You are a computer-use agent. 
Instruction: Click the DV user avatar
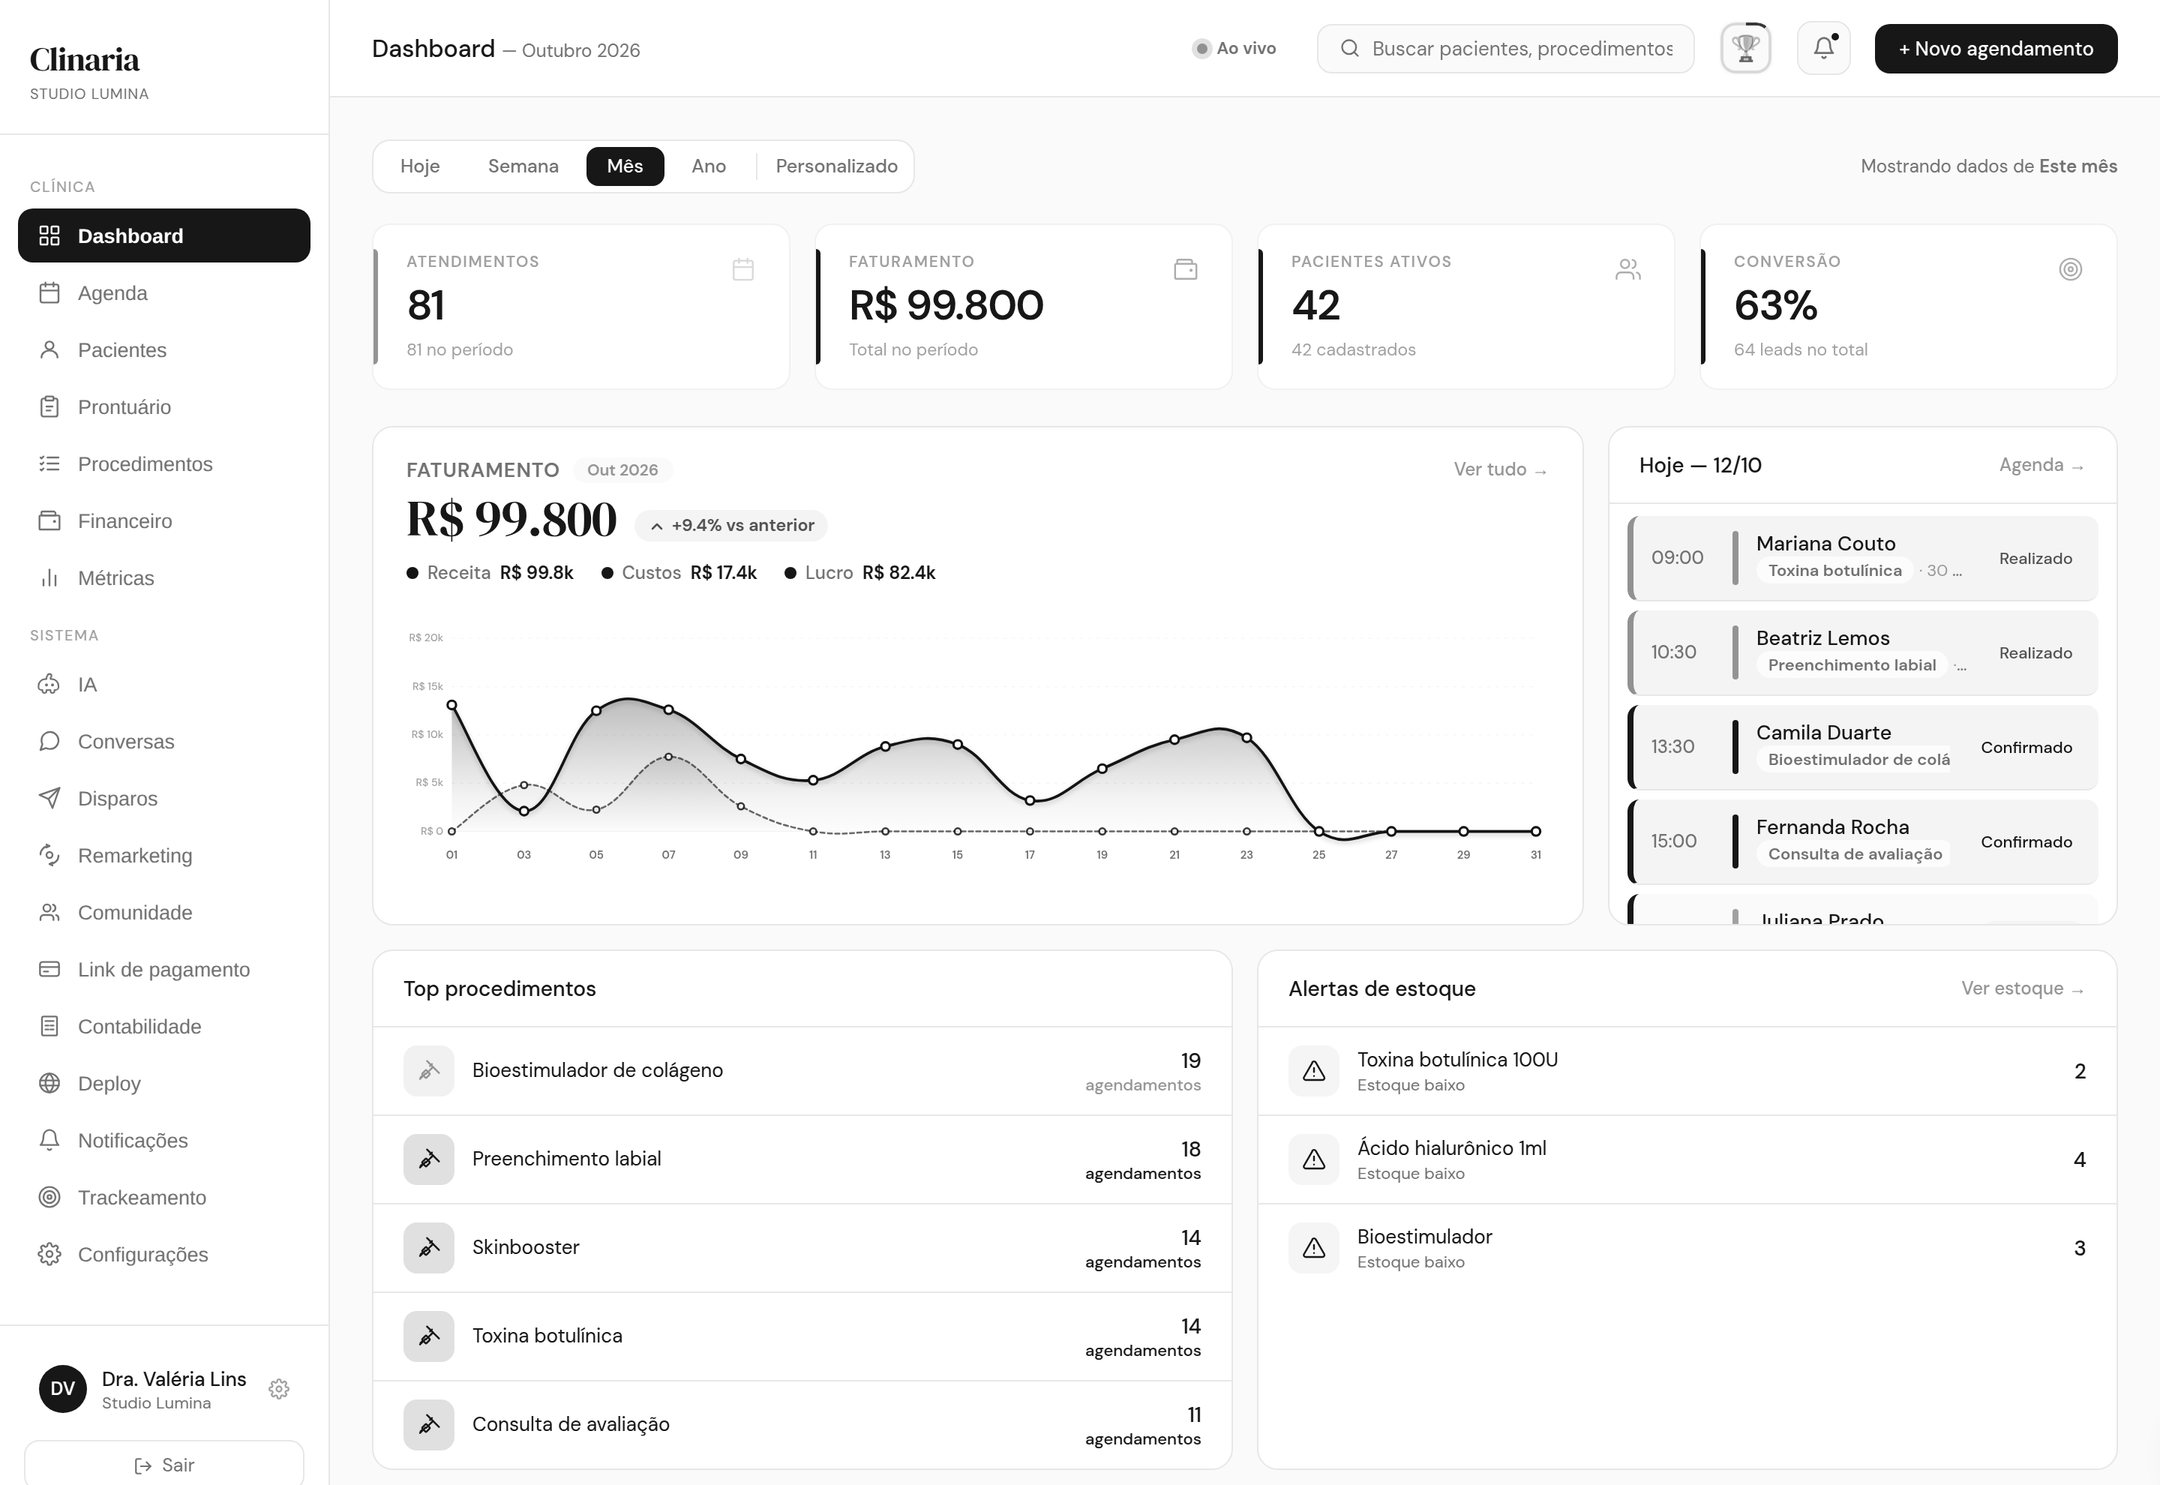pos(62,1389)
